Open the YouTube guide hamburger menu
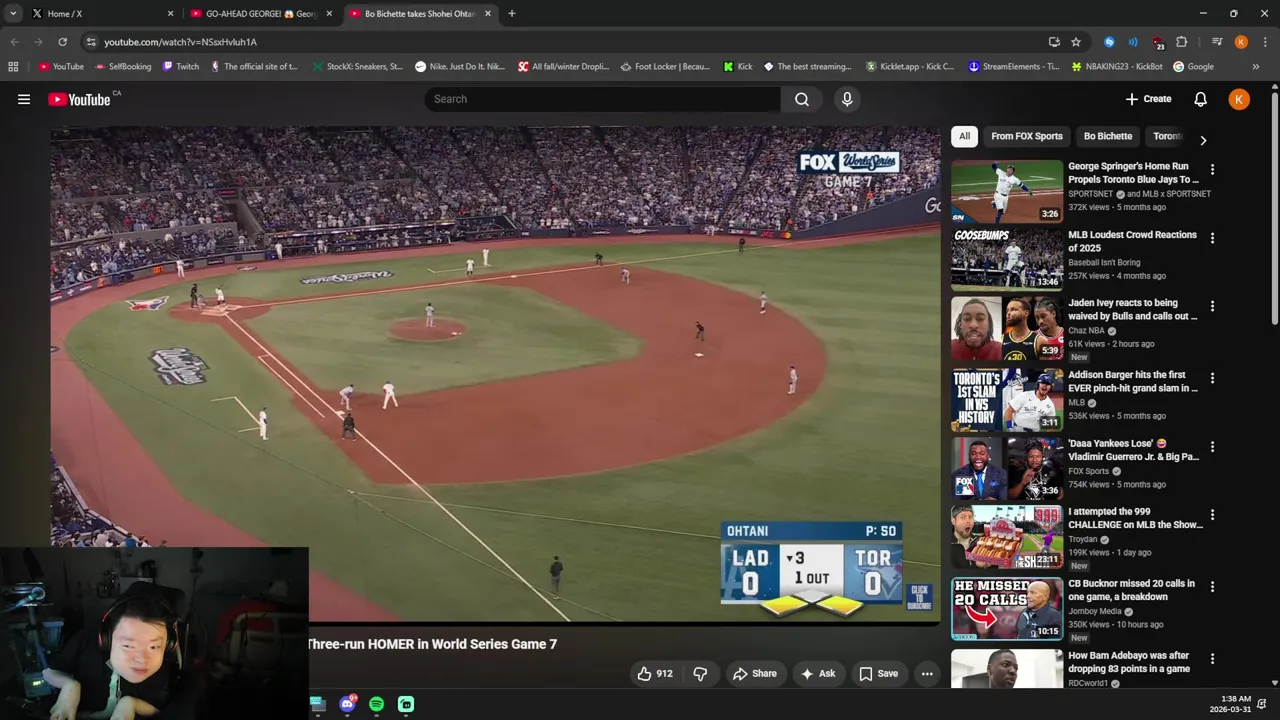The image size is (1280, 720). coord(24,99)
